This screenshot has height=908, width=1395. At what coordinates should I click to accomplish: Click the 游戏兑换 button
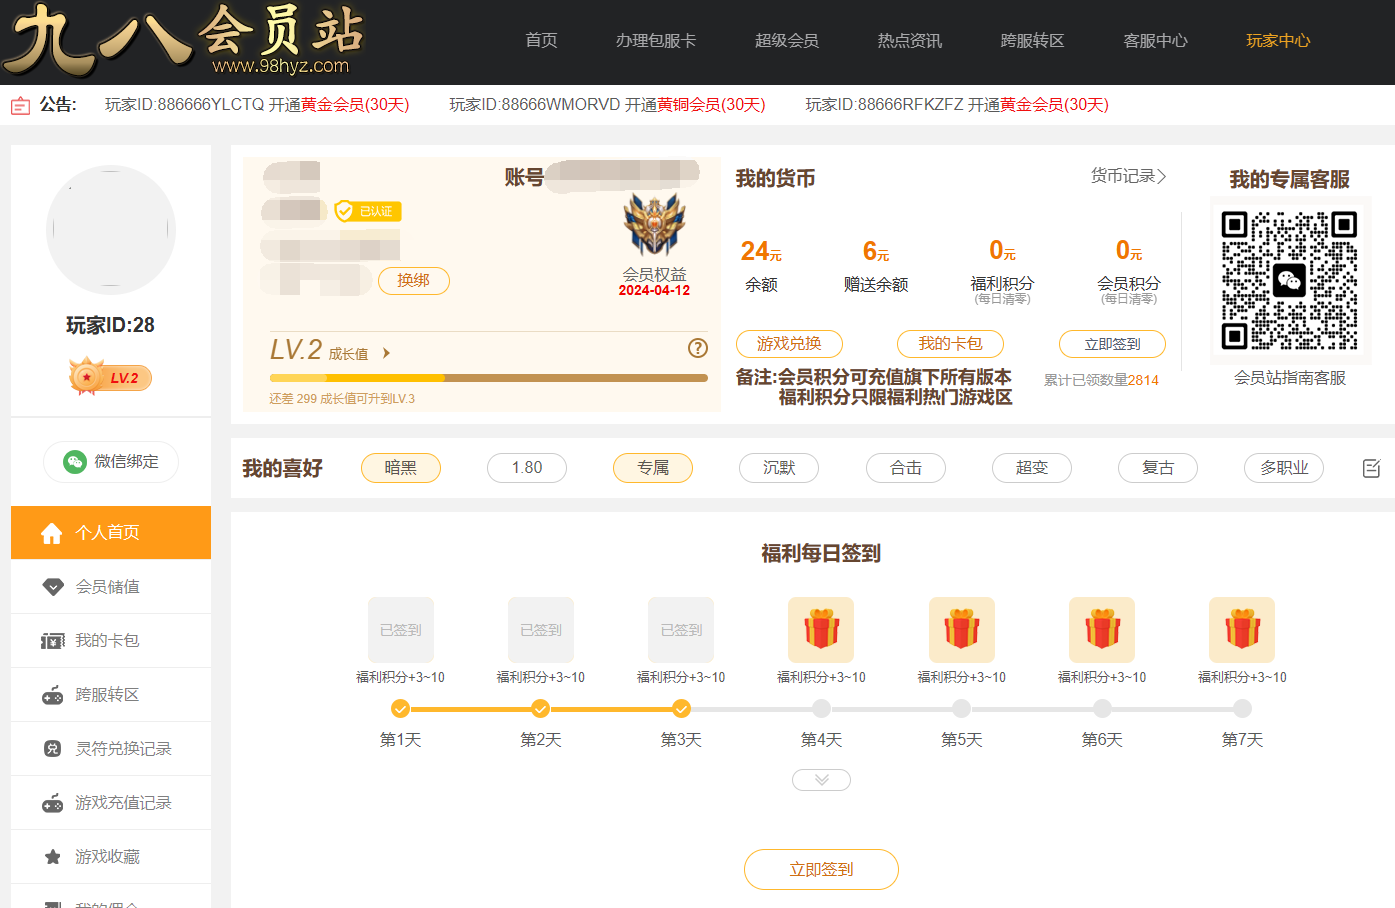pyautogui.click(x=789, y=344)
